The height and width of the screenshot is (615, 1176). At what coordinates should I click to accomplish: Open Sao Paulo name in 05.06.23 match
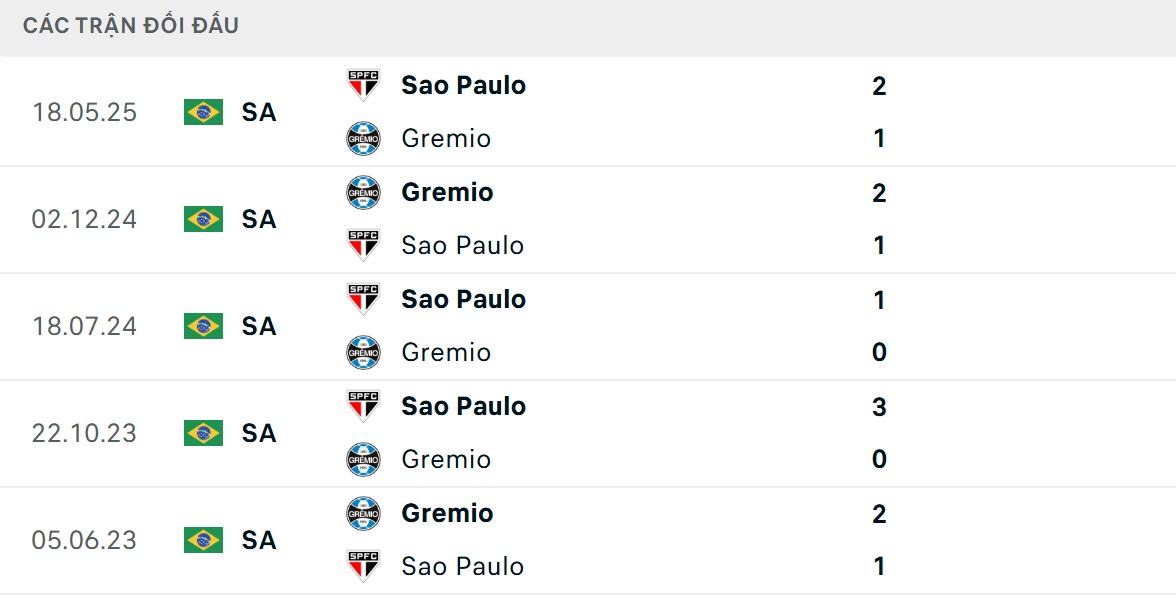[462, 566]
